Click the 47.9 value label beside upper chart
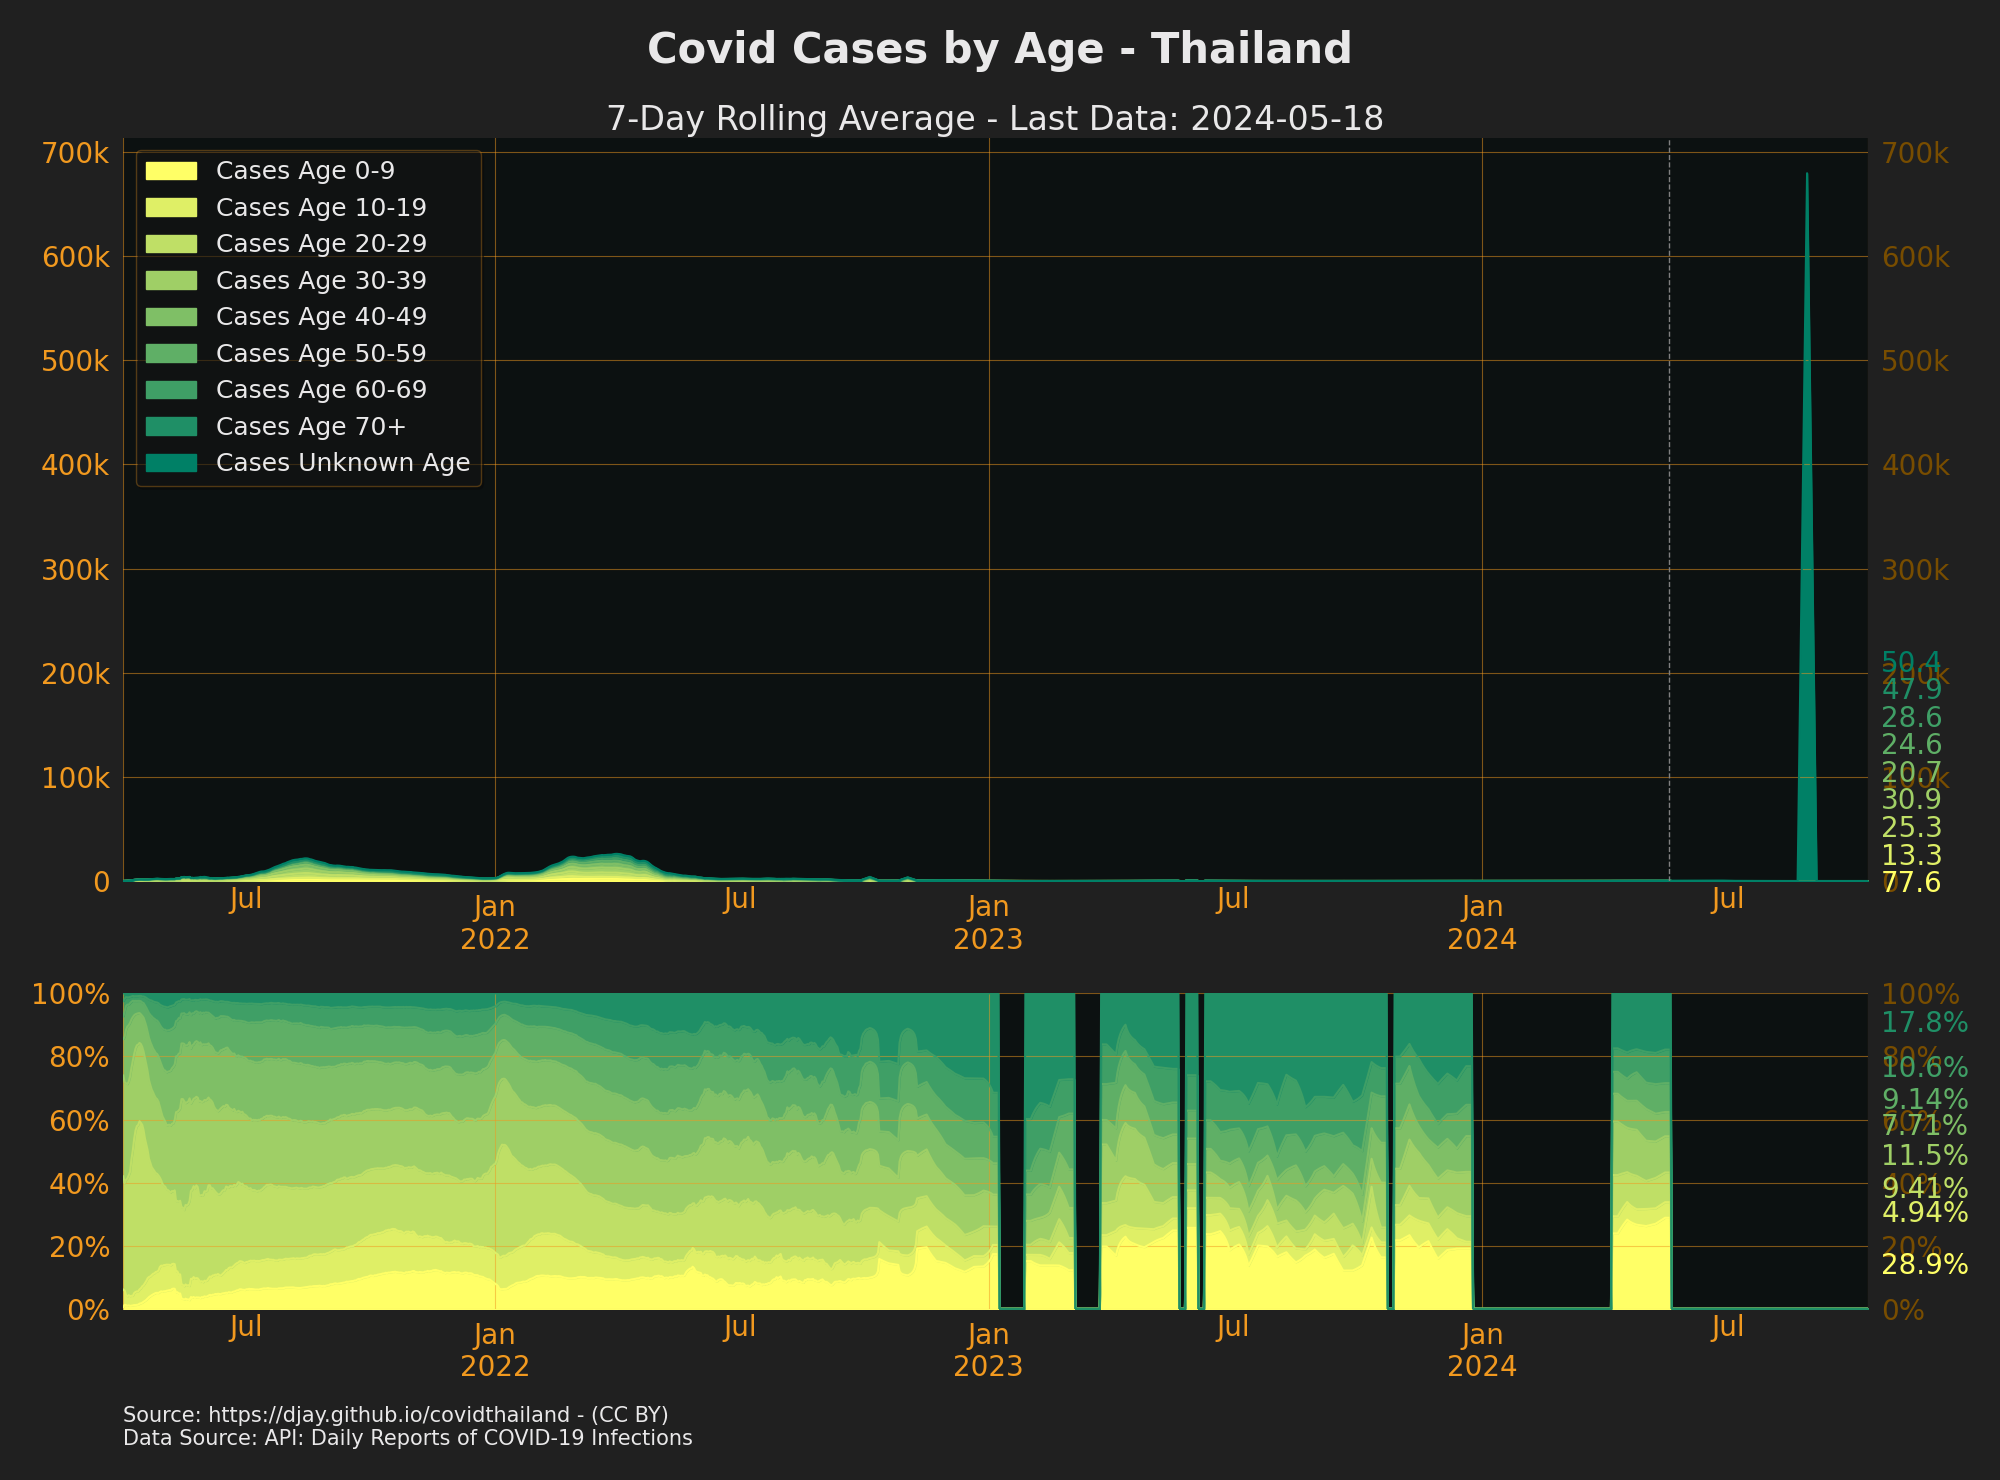The width and height of the screenshot is (2000, 1480). (x=1911, y=690)
